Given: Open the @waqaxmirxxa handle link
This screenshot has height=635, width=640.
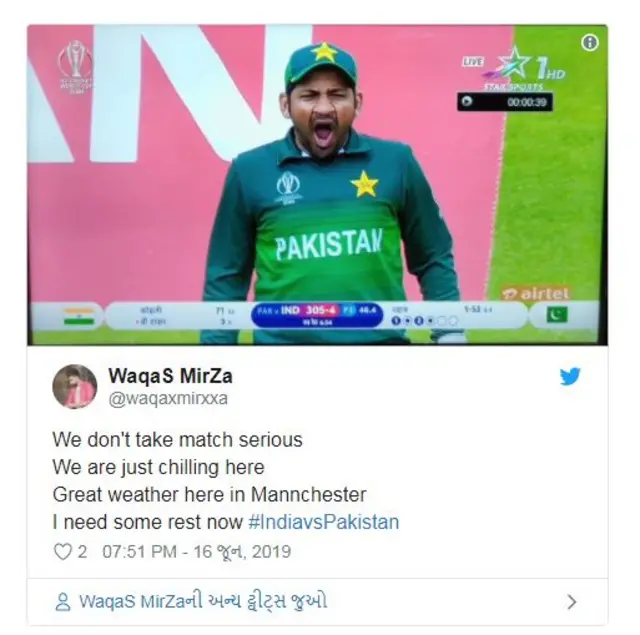Looking at the screenshot, I should pos(168,398).
